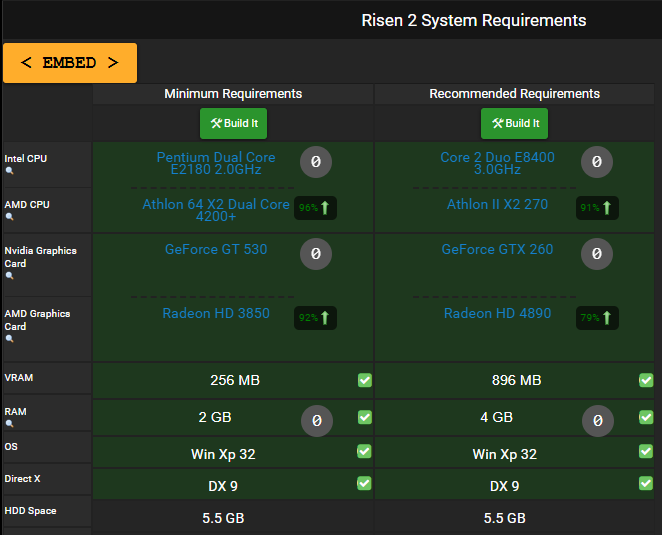Open the GeForce GT 530 link
The width and height of the screenshot is (662, 535).
[x=216, y=249]
